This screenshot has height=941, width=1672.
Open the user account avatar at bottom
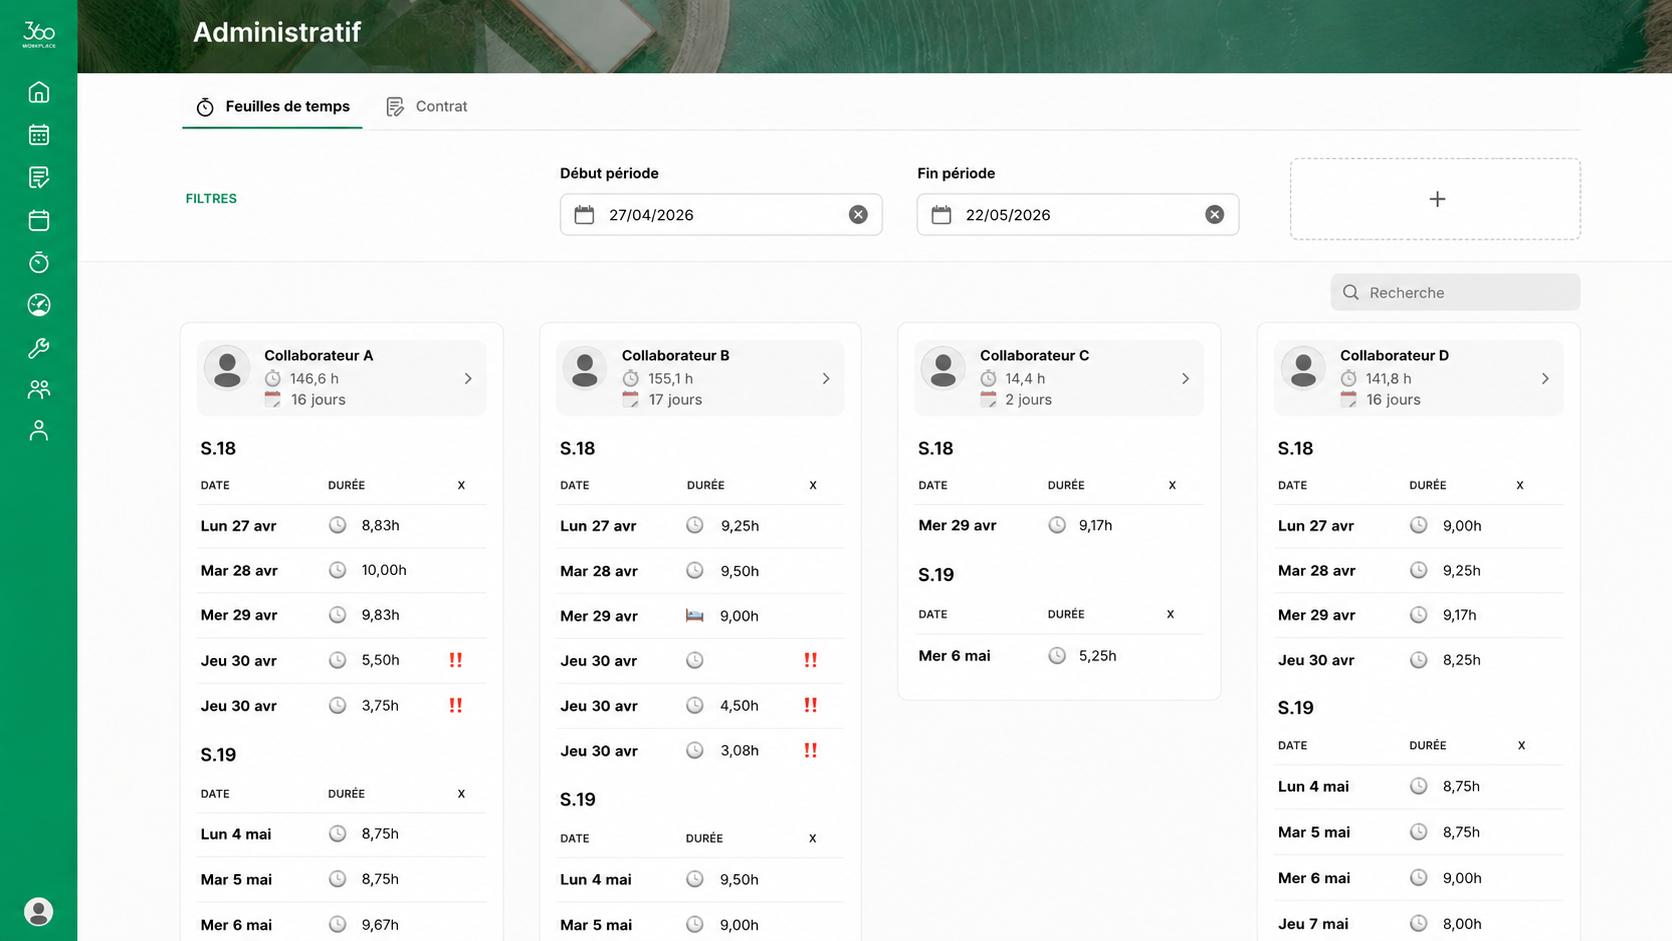[38, 912]
